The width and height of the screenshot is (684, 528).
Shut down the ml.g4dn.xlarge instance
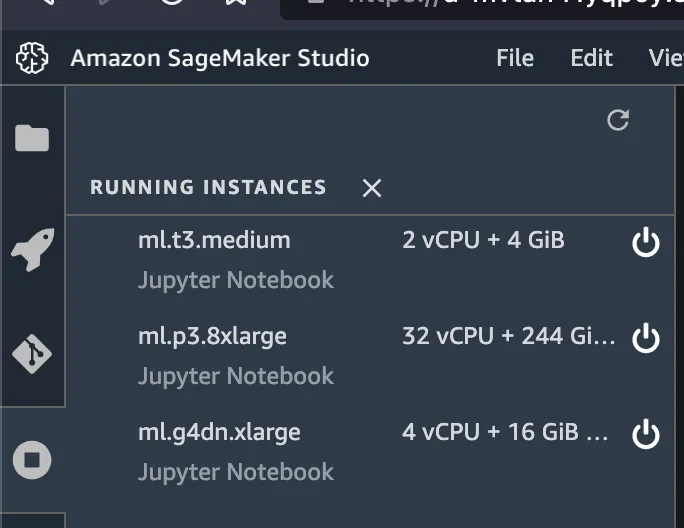pos(646,434)
